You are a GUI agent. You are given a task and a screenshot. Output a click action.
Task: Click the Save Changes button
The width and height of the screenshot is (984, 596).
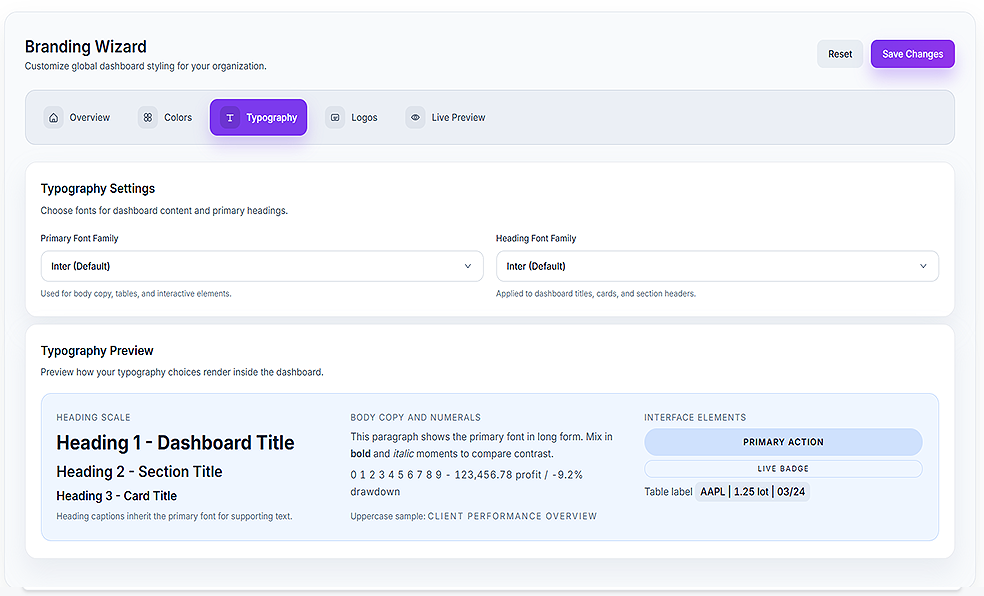point(912,54)
